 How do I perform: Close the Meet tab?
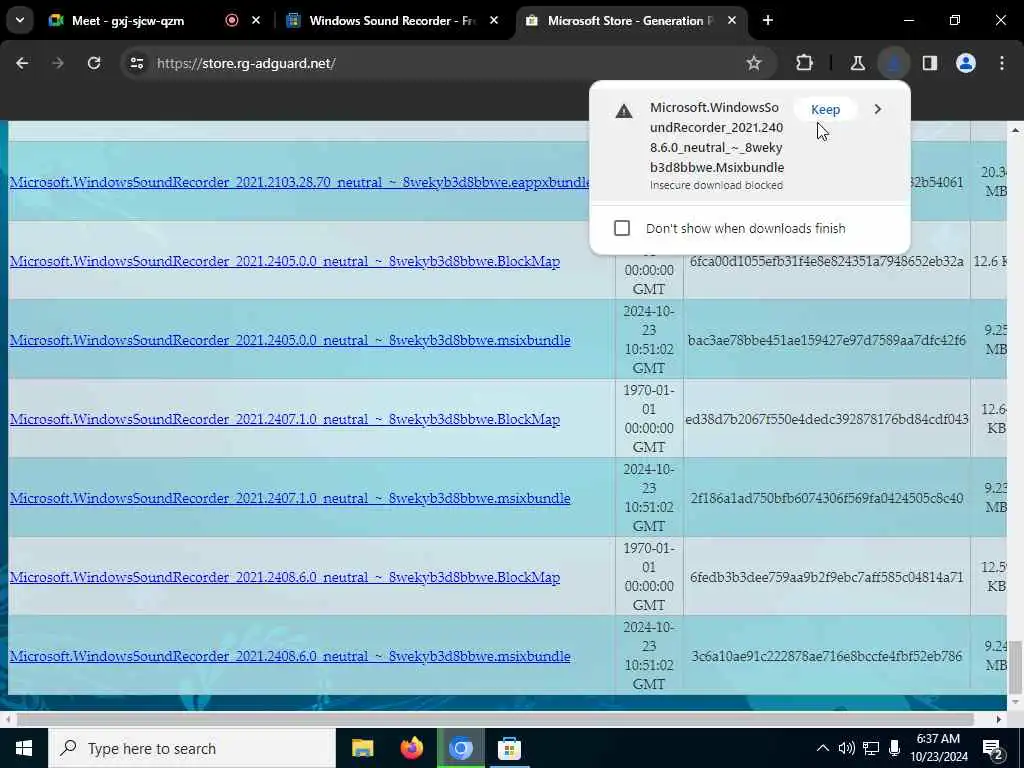tap(256, 20)
